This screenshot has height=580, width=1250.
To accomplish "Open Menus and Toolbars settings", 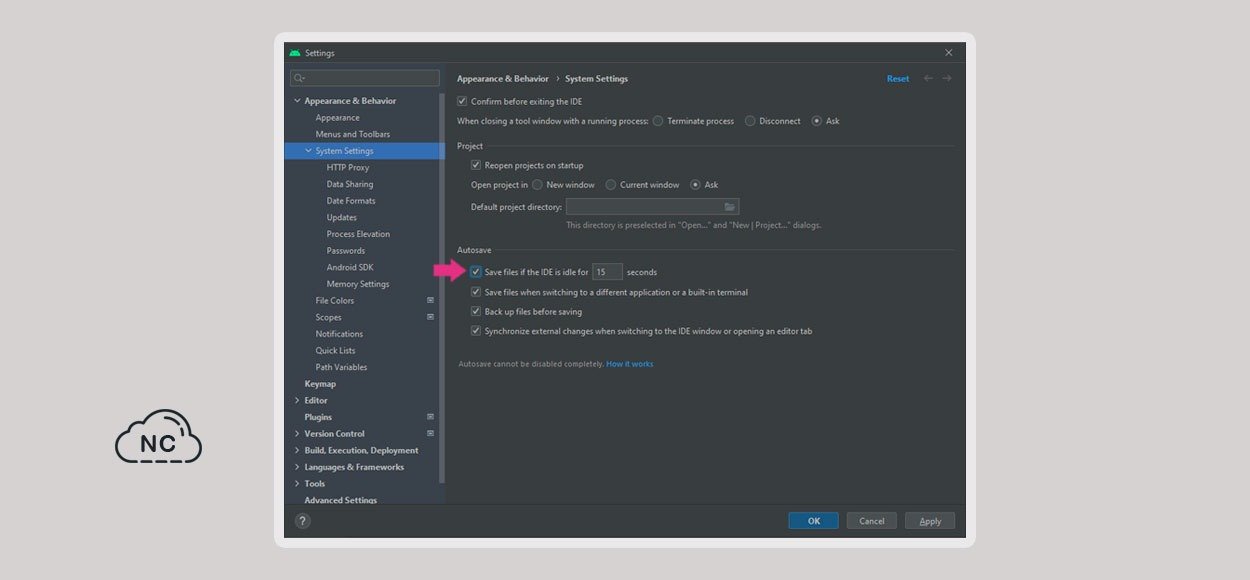I will pos(353,134).
